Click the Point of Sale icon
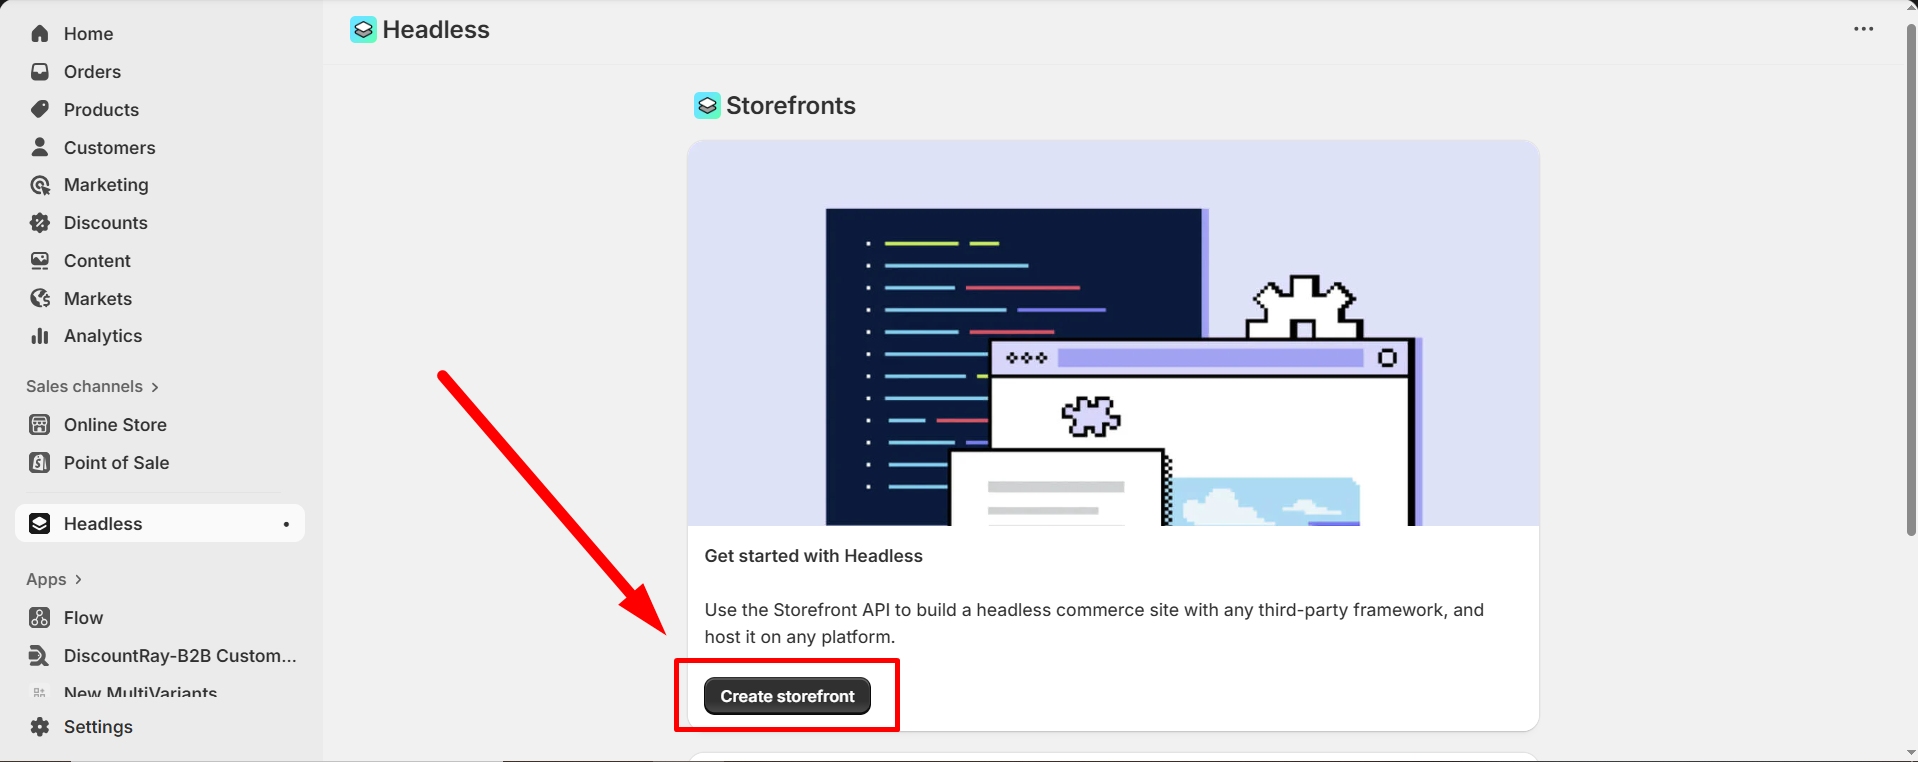The width and height of the screenshot is (1918, 762). click(40, 463)
